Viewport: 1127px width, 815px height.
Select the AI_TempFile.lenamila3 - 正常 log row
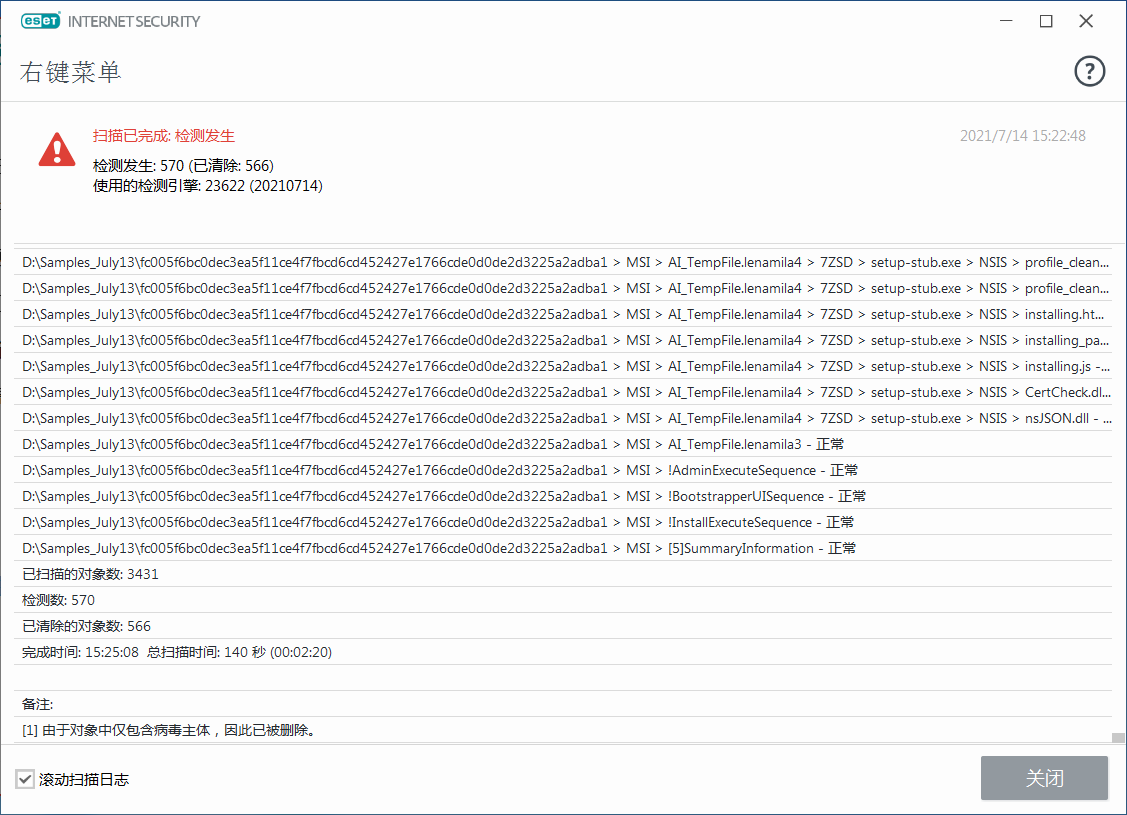tap(564, 444)
